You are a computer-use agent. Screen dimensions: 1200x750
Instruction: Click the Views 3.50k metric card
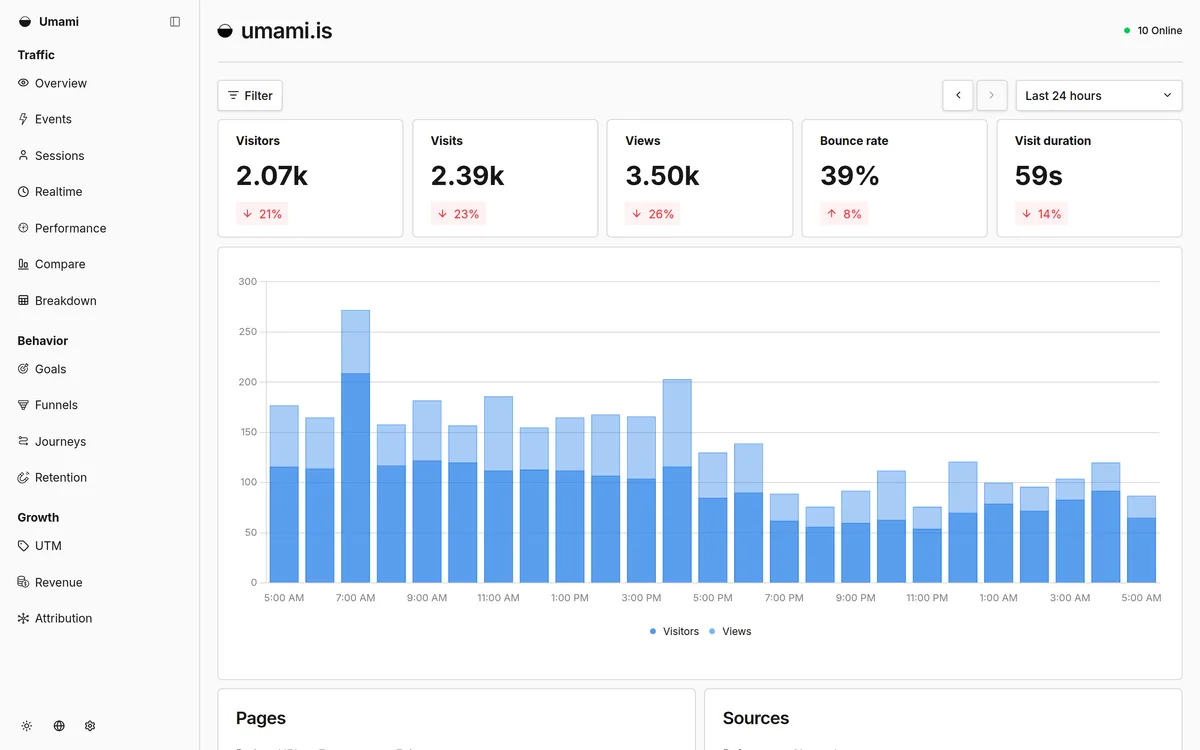pos(700,178)
